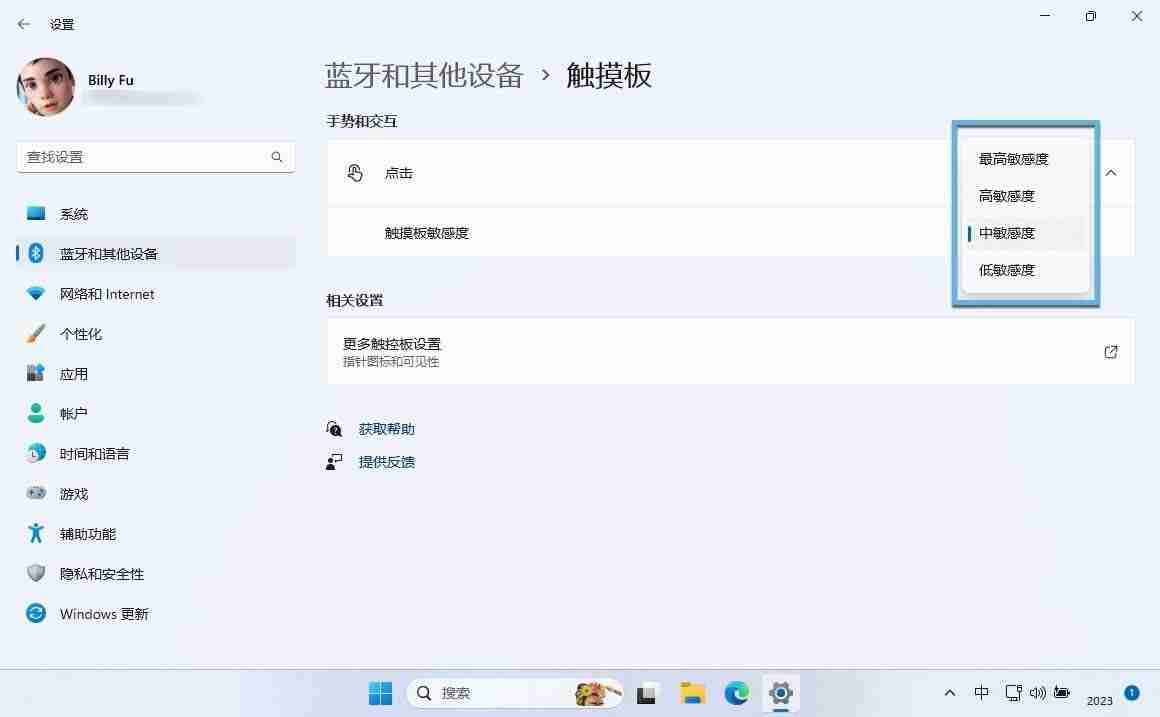Click the 获取帮助 help link
1160x717 pixels.
pyautogui.click(x=386, y=428)
